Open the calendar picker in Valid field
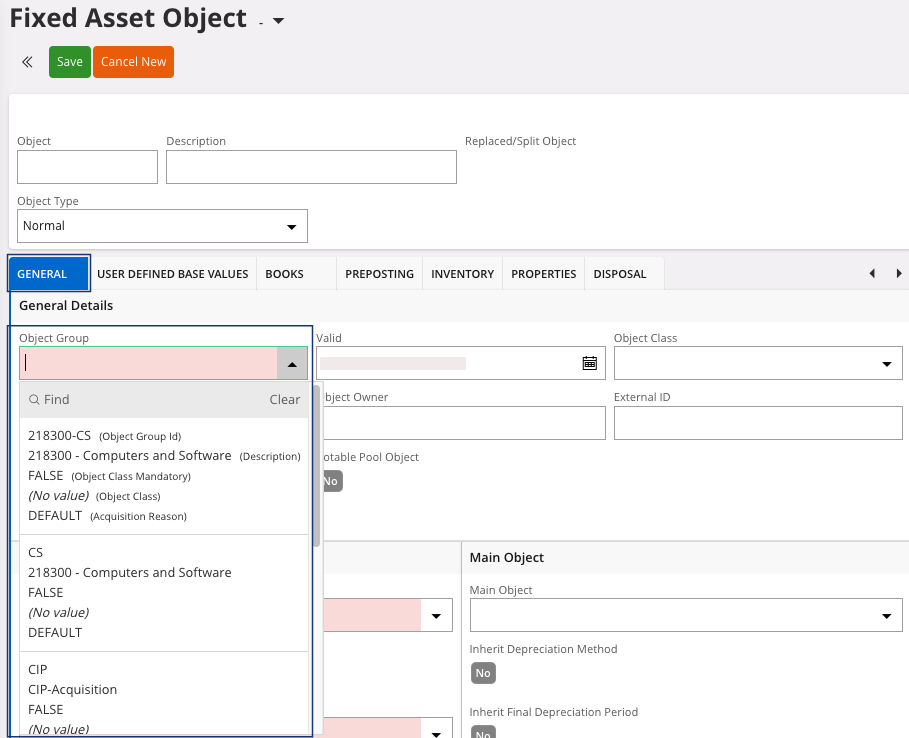Viewport: 909px width, 738px height. pos(589,363)
